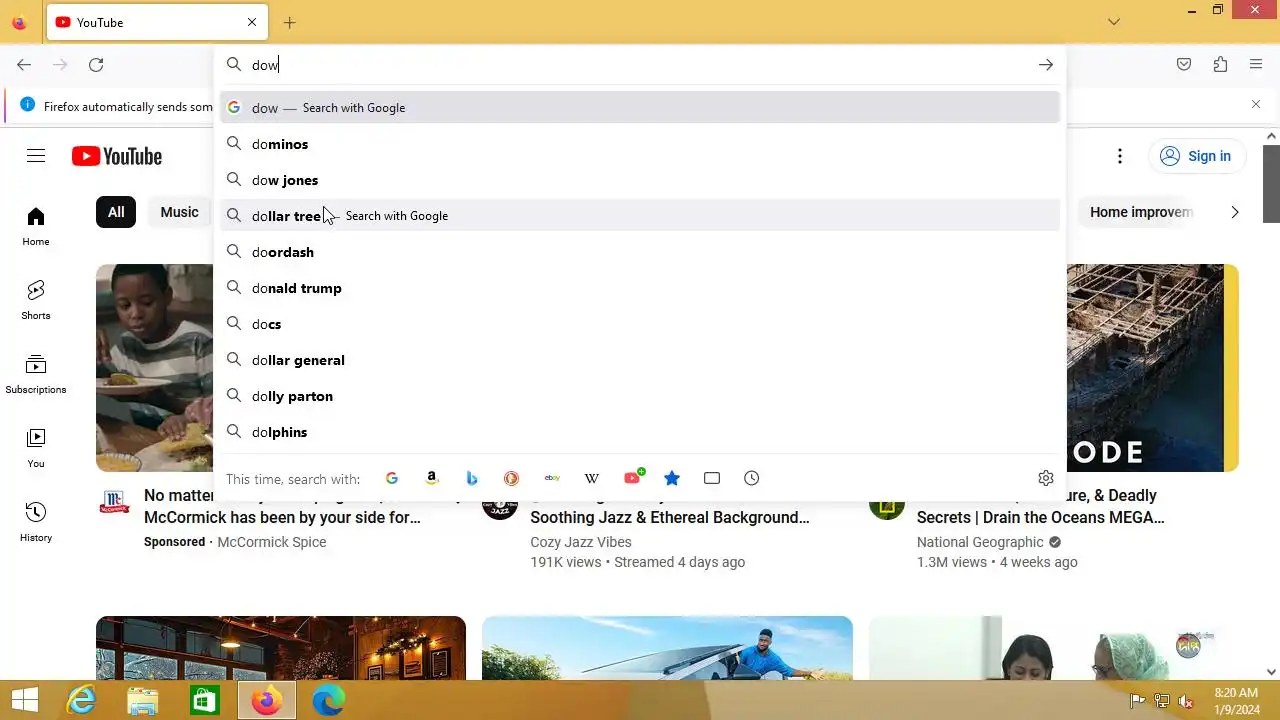Click the Sign in button
The image size is (1280, 720).
pos(1196,156)
